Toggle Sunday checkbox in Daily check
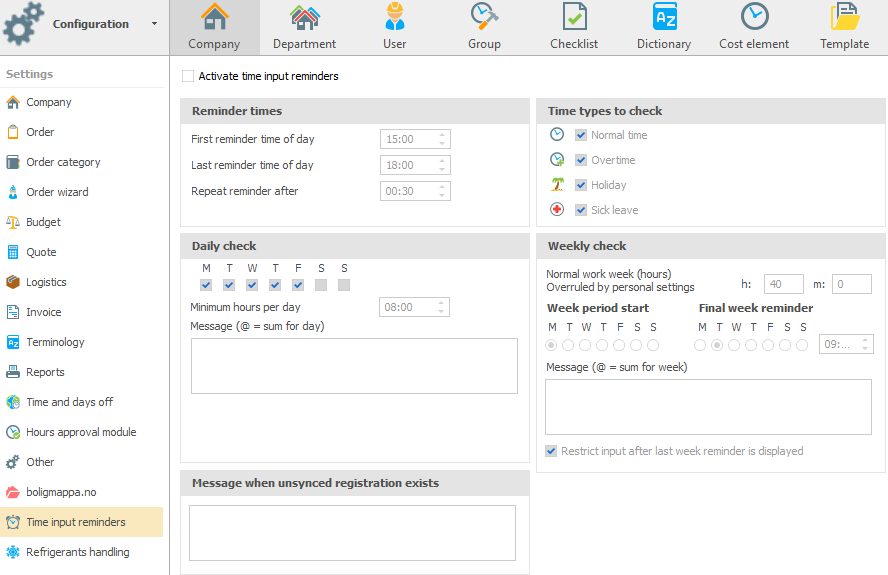 [x=344, y=285]
